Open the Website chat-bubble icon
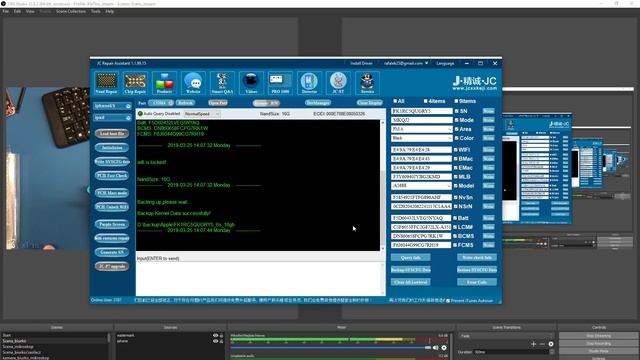 (193, 83)
